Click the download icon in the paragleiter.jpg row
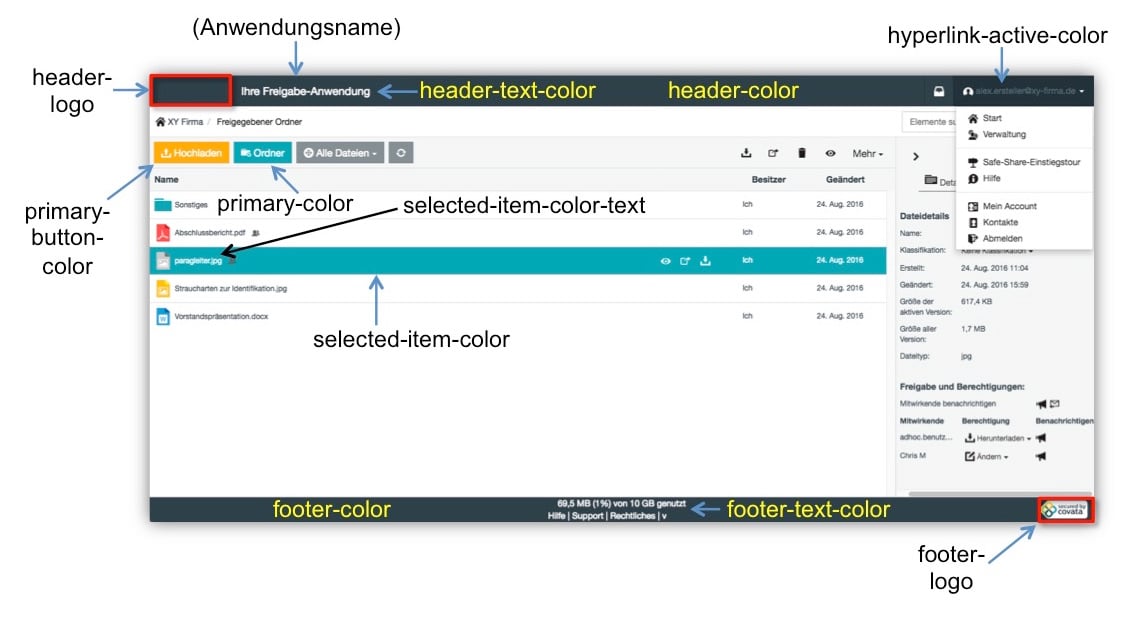Image resolution: width=1133 pixels, height=617 pixels. tap(705, 261)
